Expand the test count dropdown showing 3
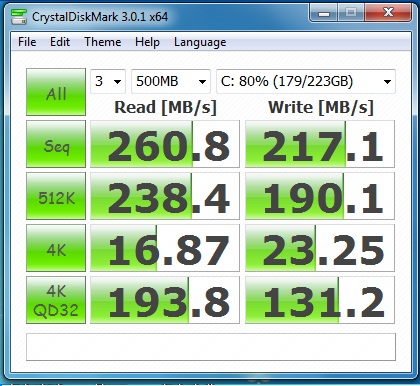Viewport: 420px width, 386px height. point(108,81)
